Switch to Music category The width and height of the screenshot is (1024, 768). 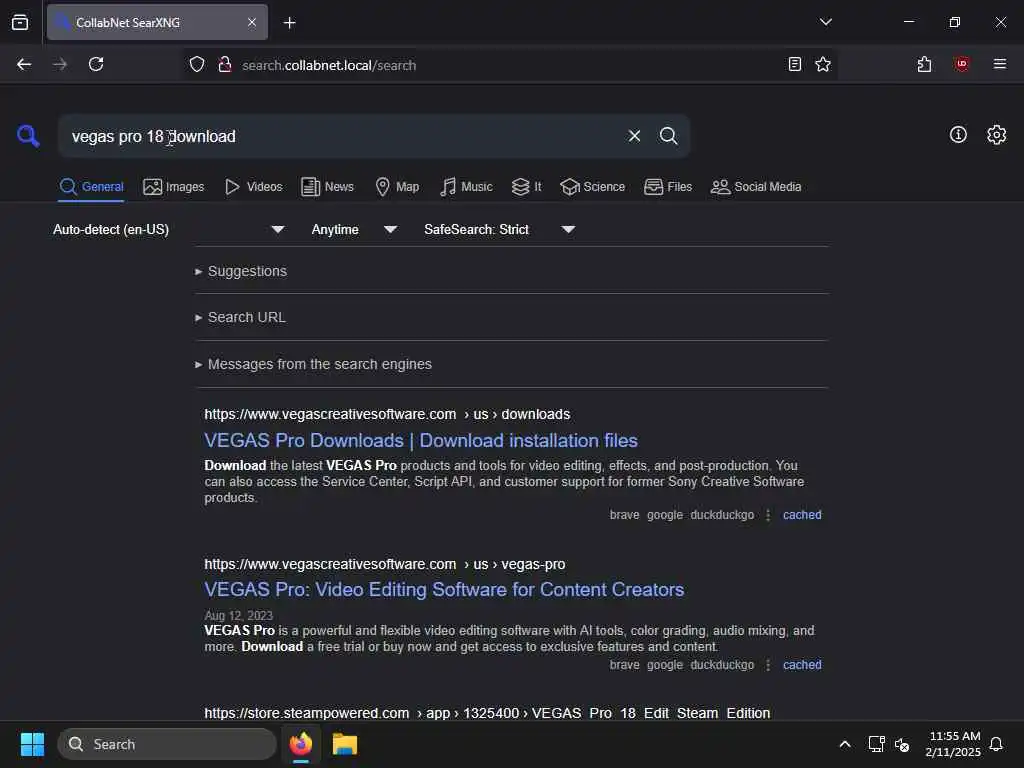pyautogui.click(x=466, y=187)
